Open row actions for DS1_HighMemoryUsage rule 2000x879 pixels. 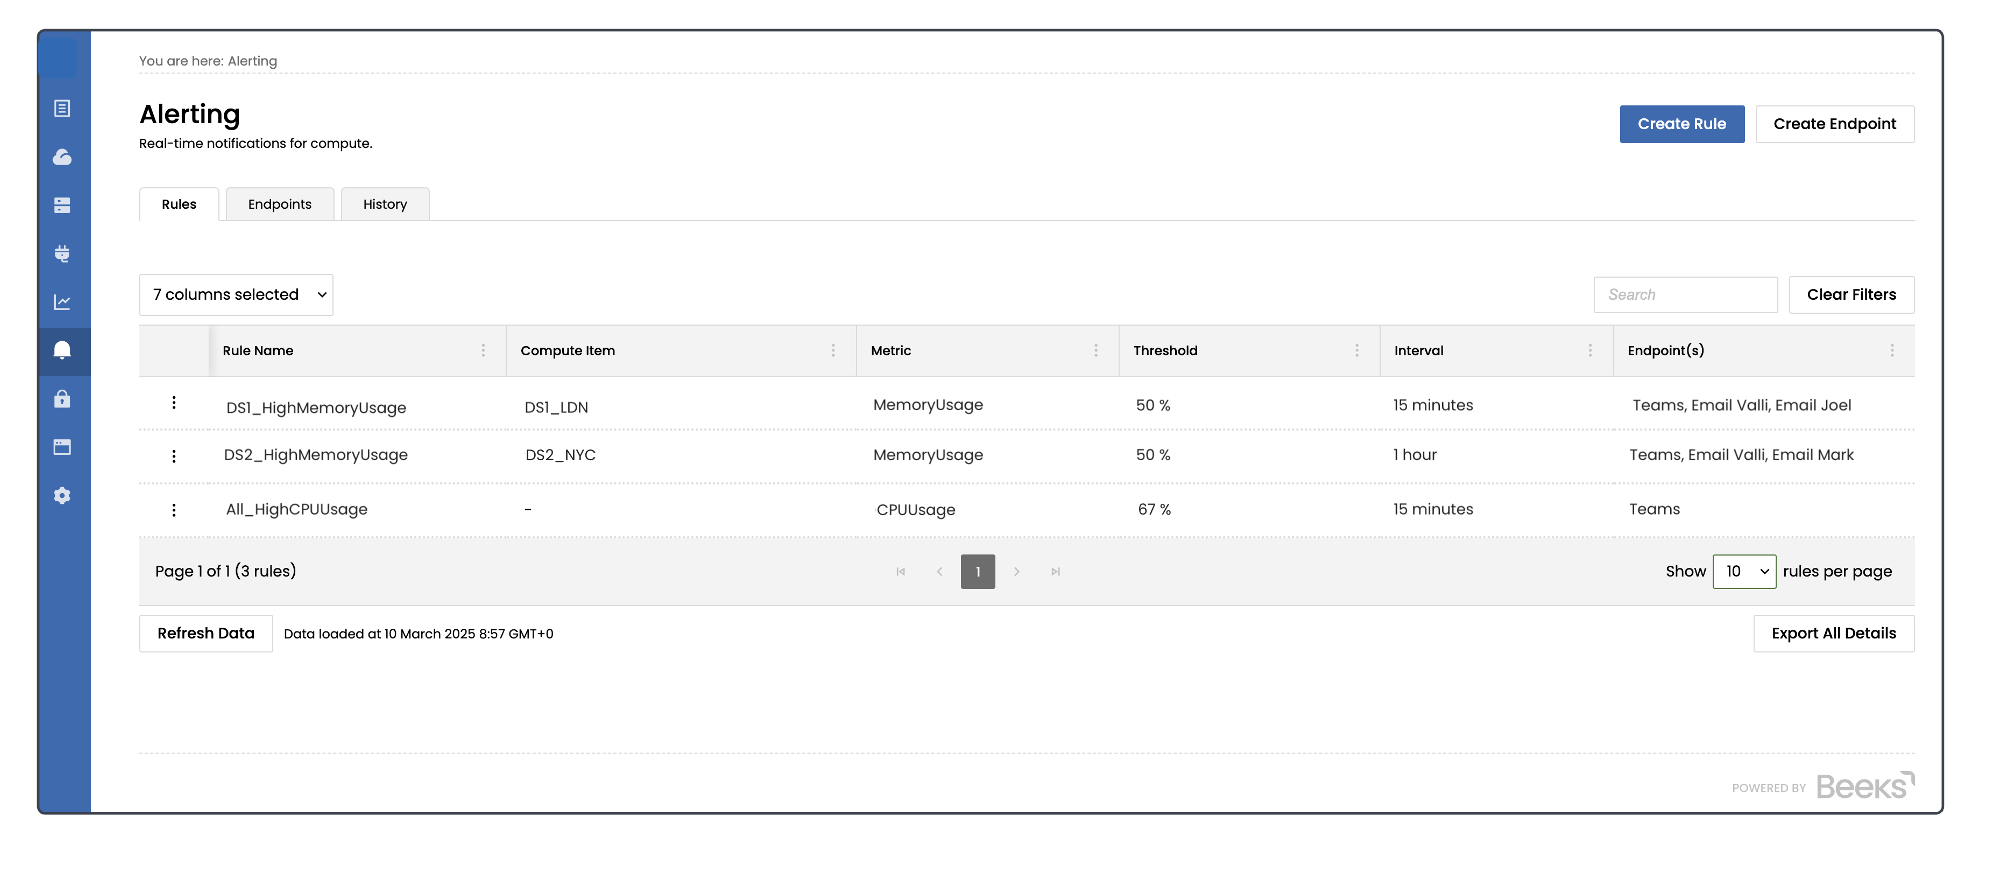point(174,403)
